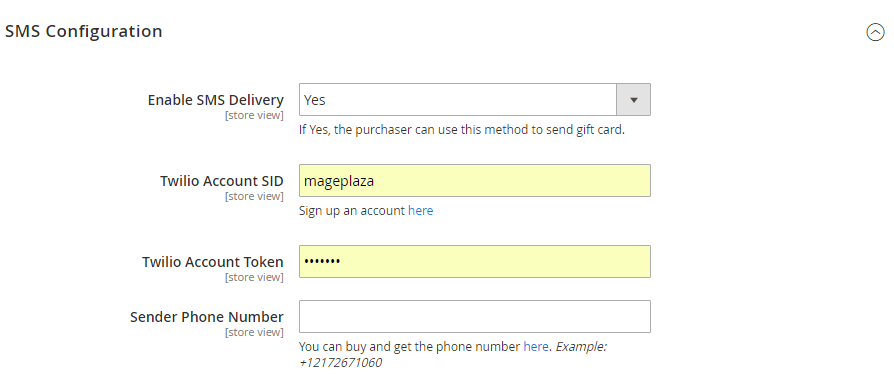894x375 pixels.
Task: Click the 'Sign up an account' hint text
Action: [352, 211]
